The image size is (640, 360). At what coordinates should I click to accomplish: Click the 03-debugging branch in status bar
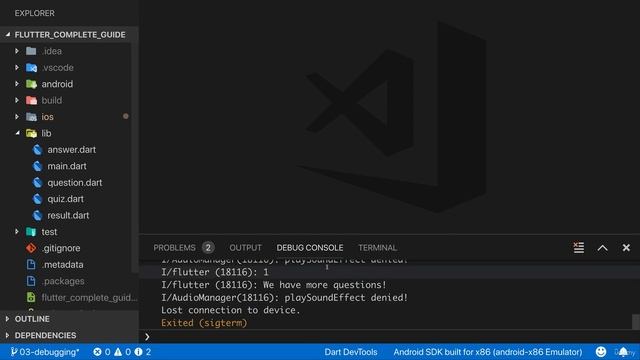[x=45, y=352]
